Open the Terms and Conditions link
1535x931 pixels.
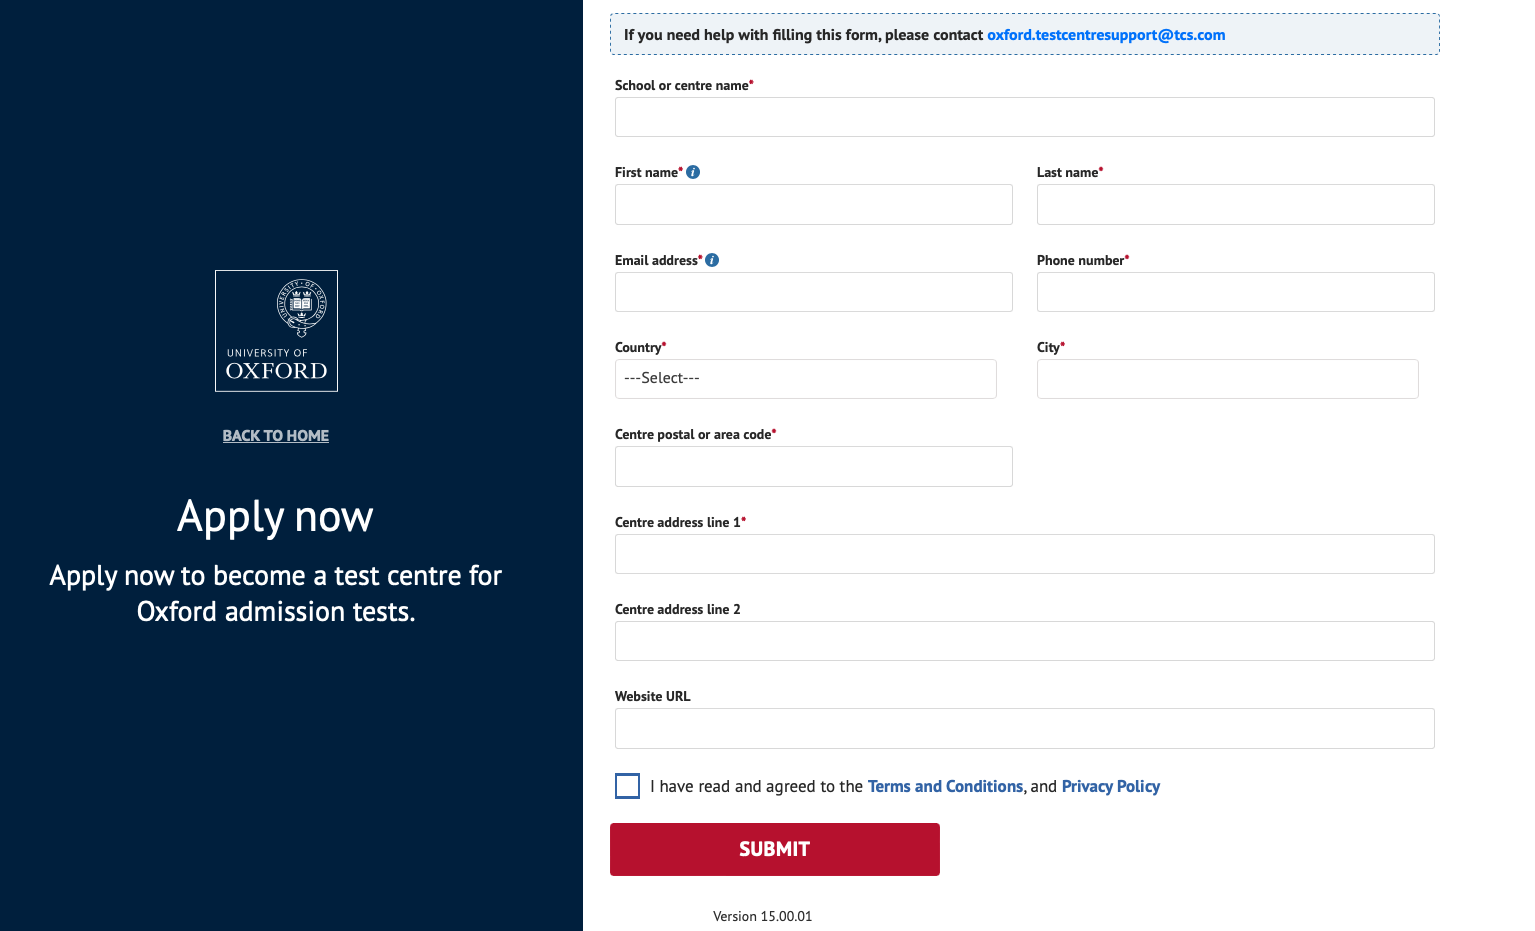945,786
